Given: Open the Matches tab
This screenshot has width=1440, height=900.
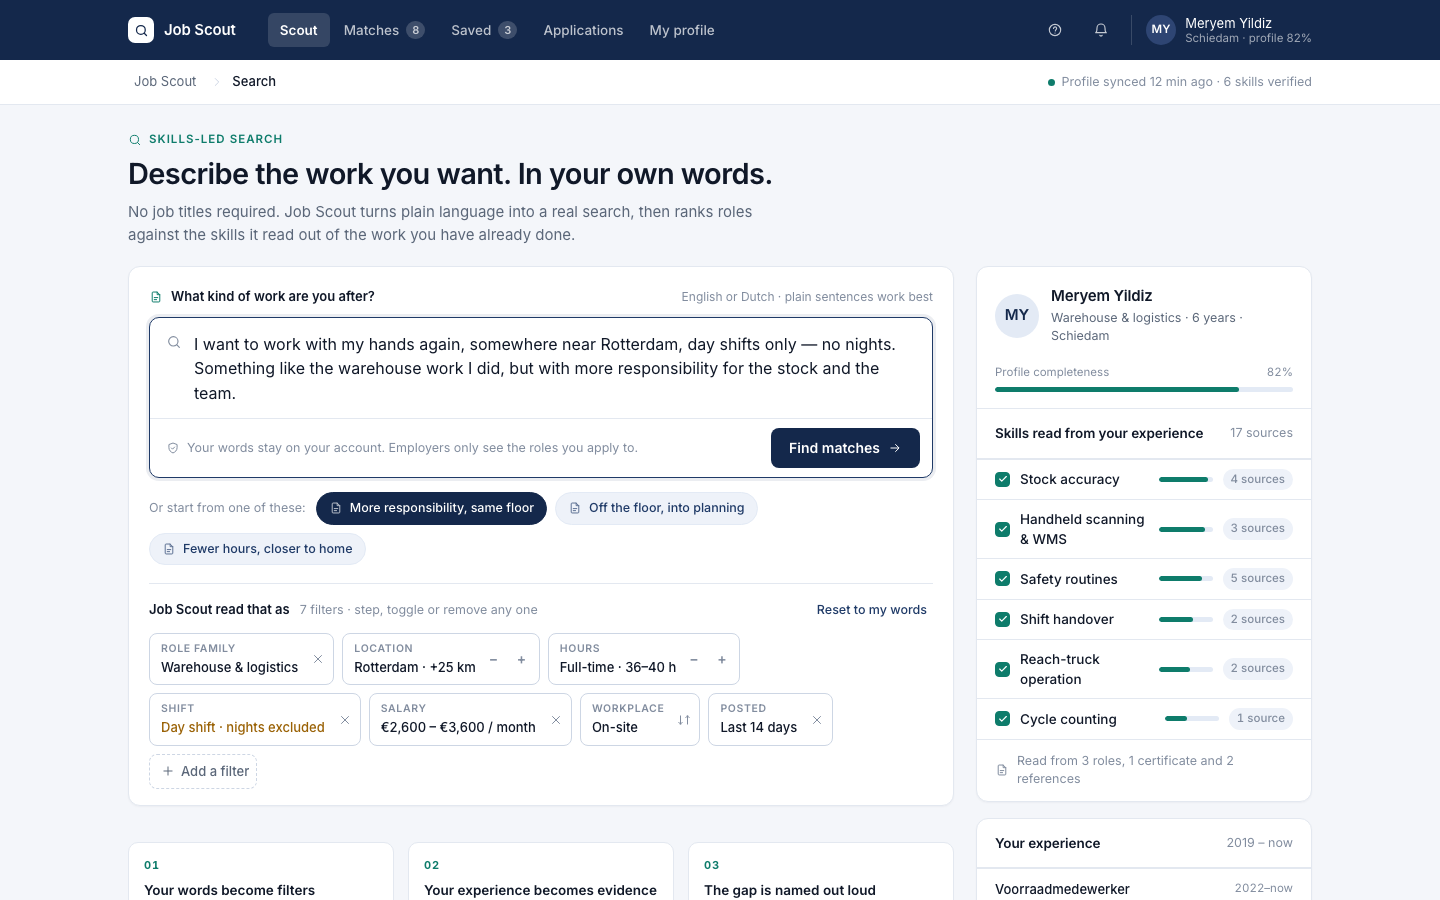Looking at the screenshot, I should 384,30.
